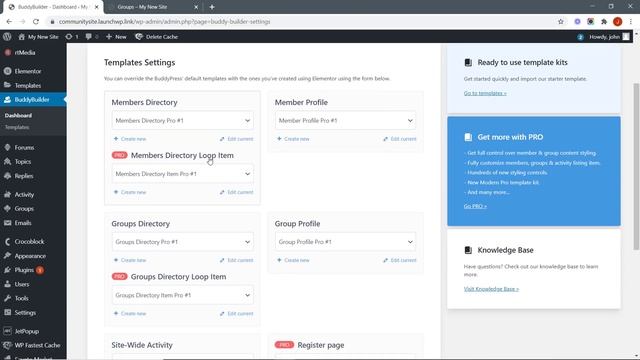Click the Plugins sidebar icon
The image size is (640, 360).
(7, 270)
